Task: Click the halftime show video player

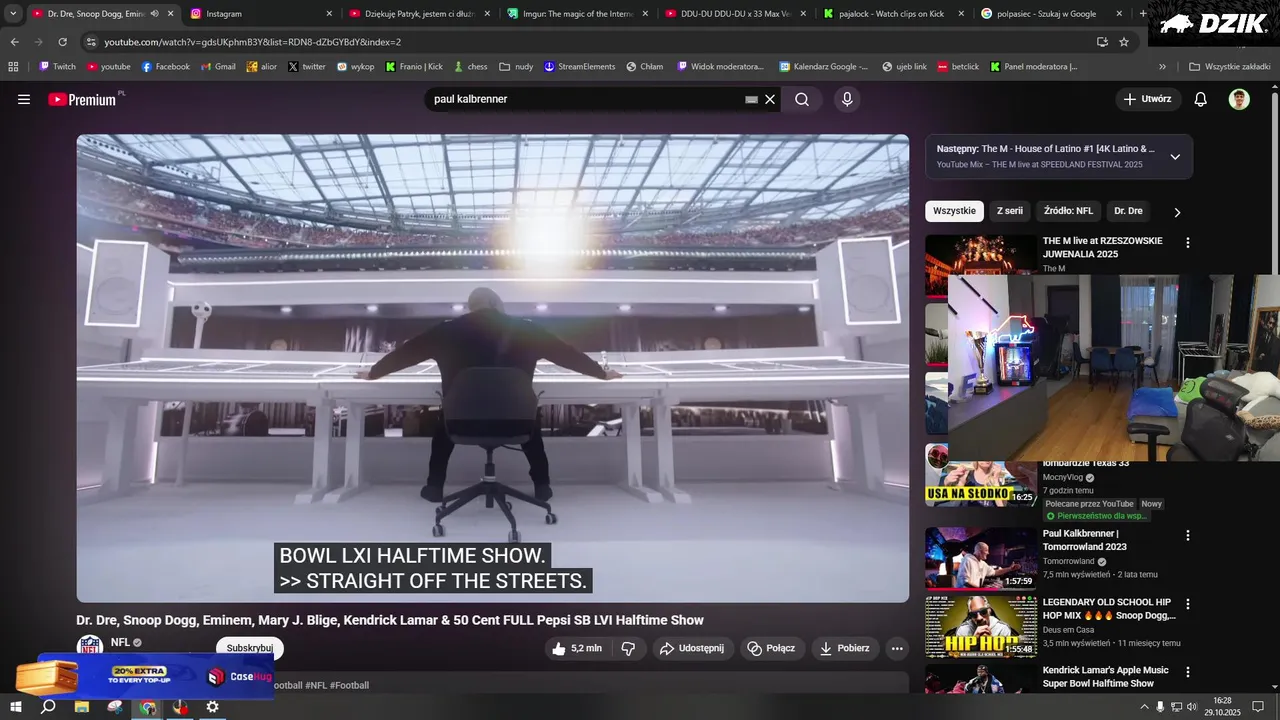Action: click(493, 368)
